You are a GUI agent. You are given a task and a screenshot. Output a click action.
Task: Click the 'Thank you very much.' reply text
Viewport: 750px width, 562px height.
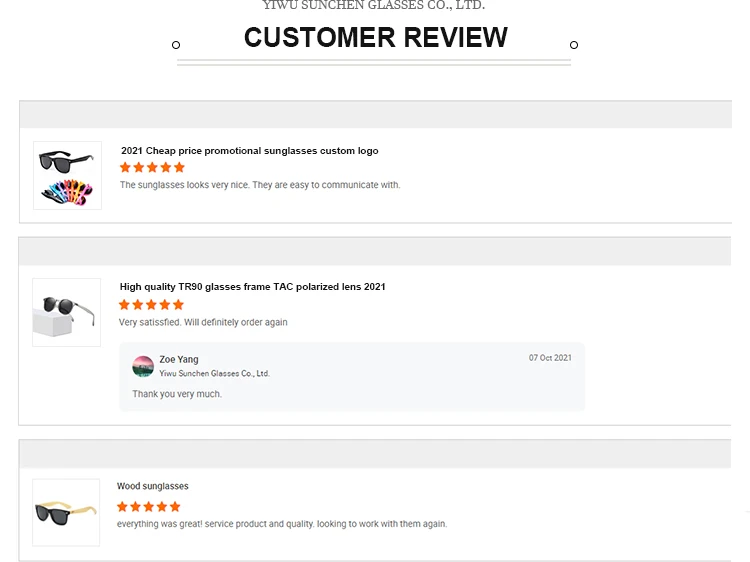click(177, 394)
